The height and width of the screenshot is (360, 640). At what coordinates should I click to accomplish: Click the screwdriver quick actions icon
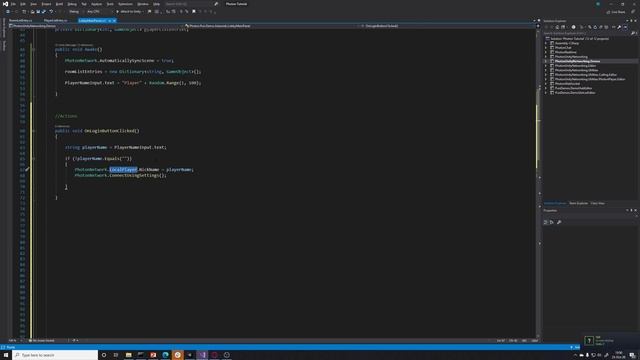27,169
